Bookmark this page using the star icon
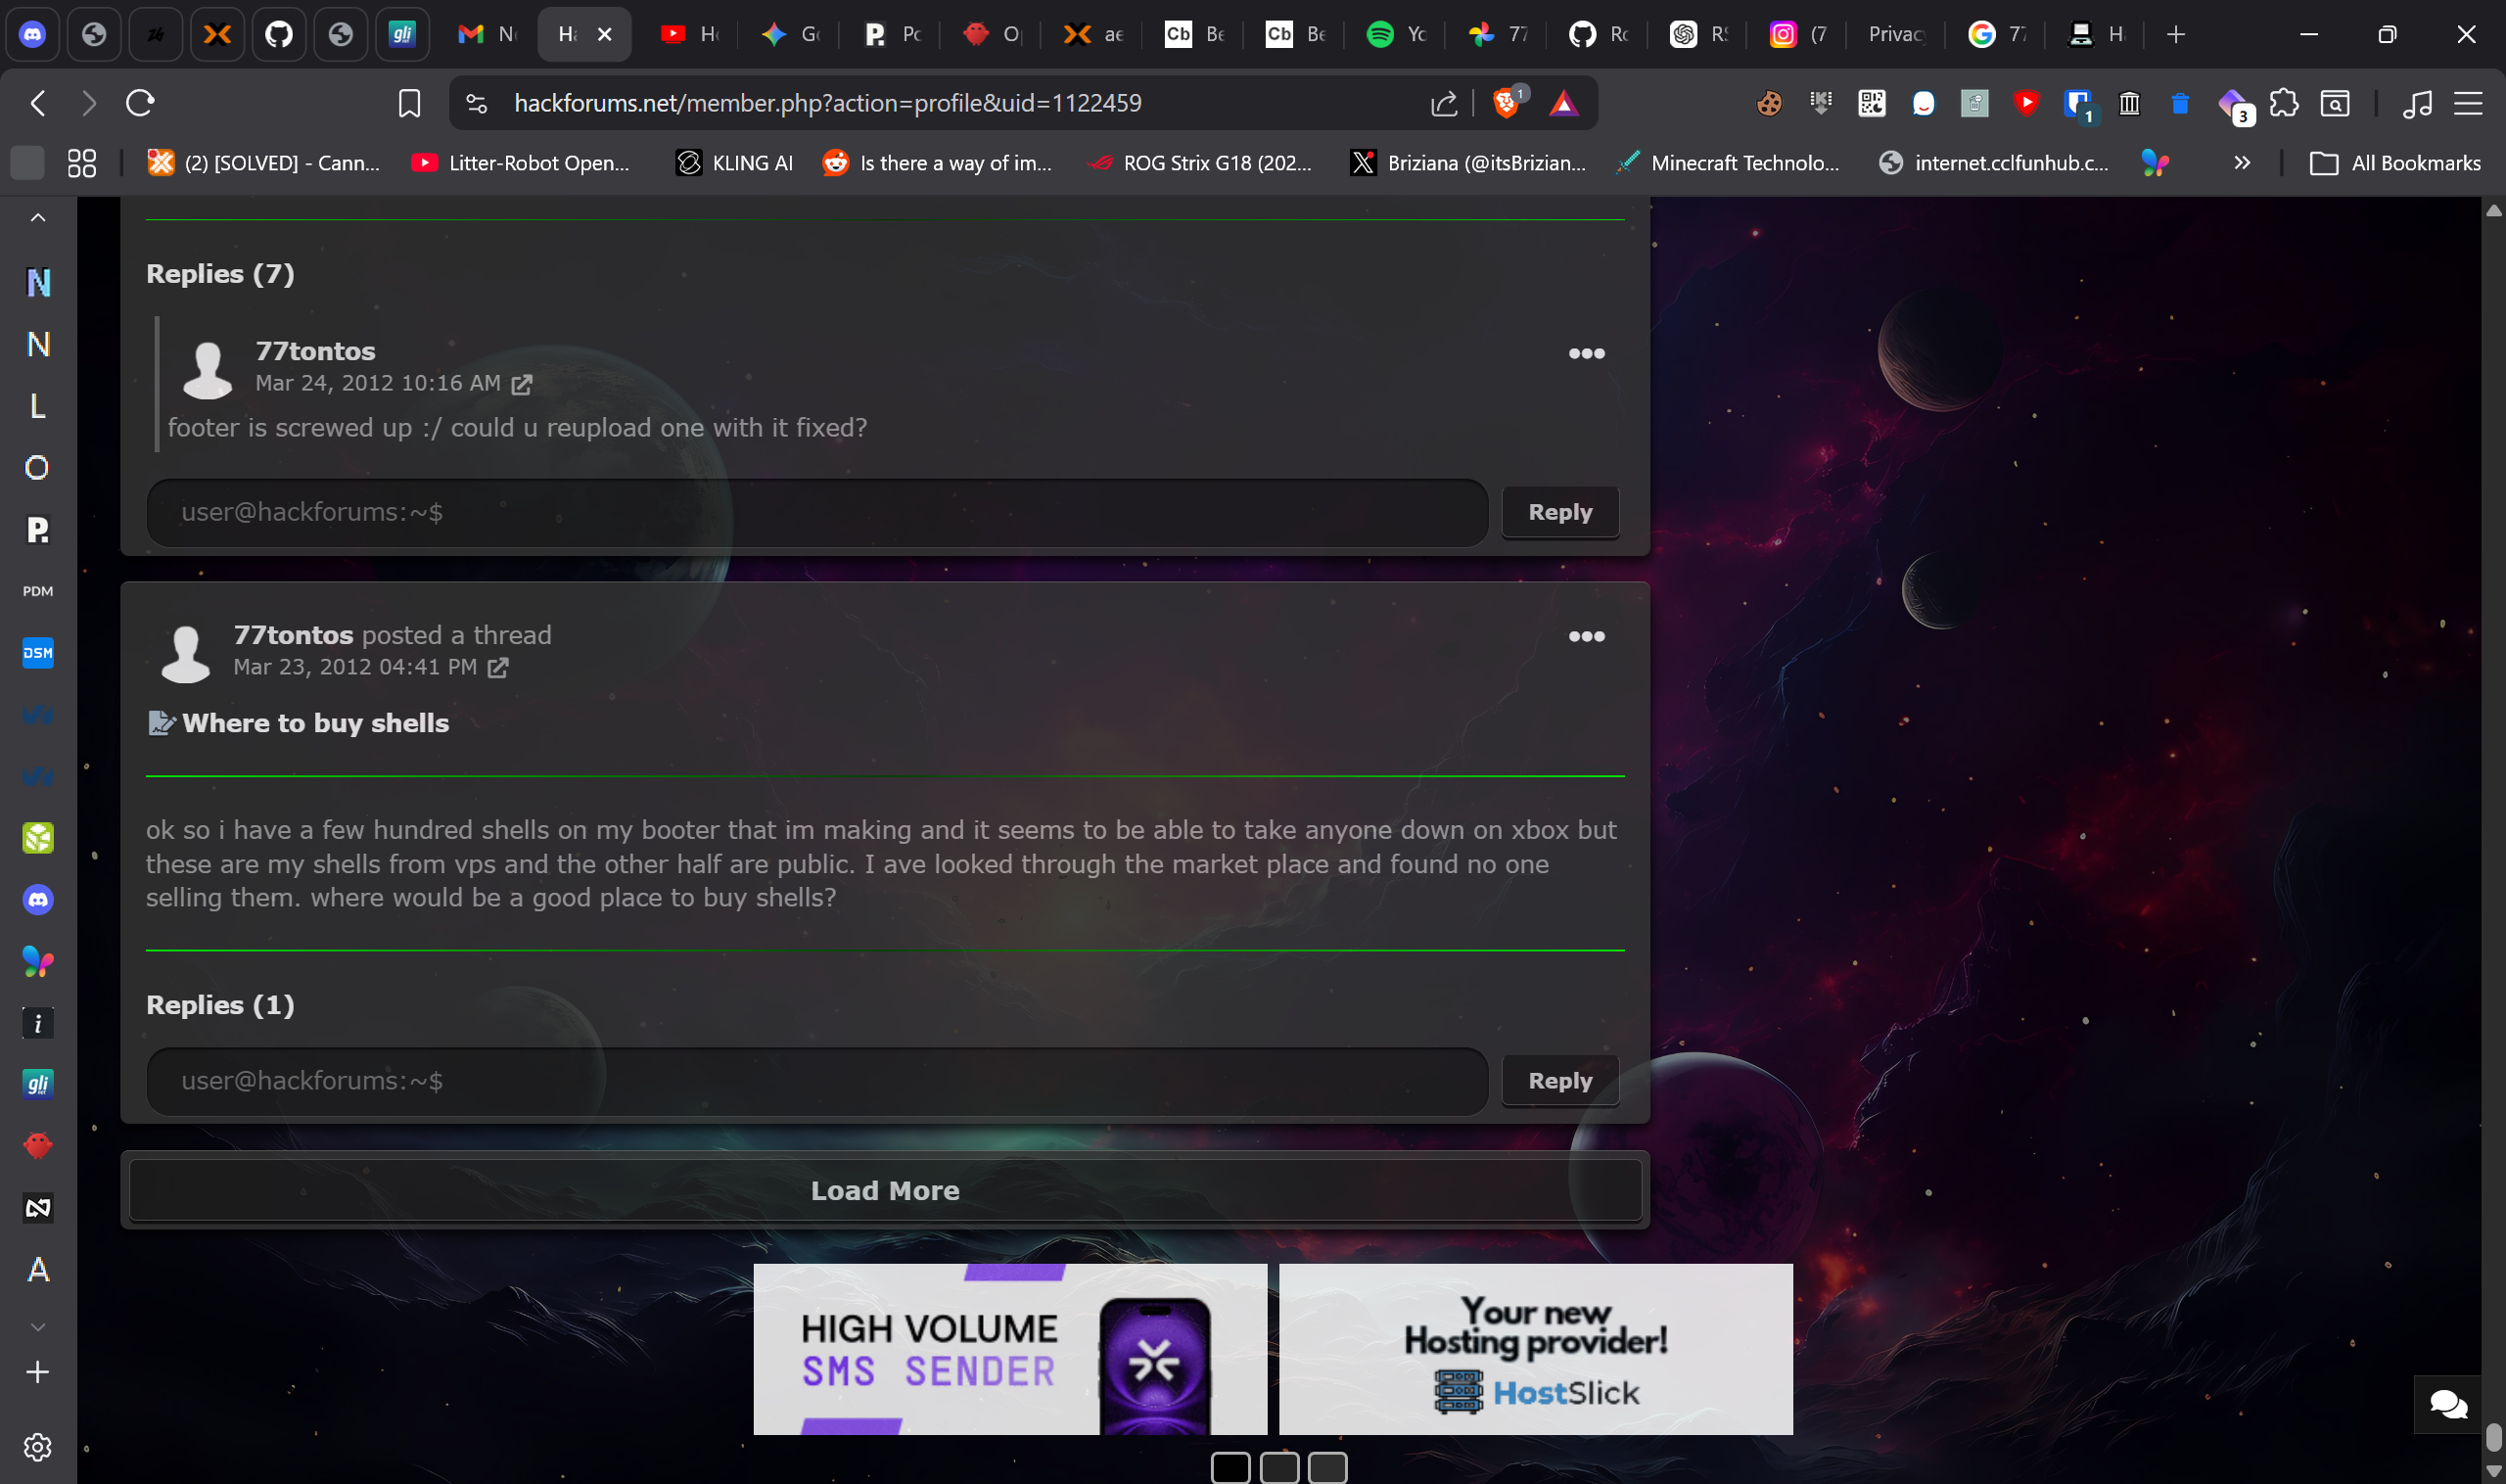 coord(408,102)
